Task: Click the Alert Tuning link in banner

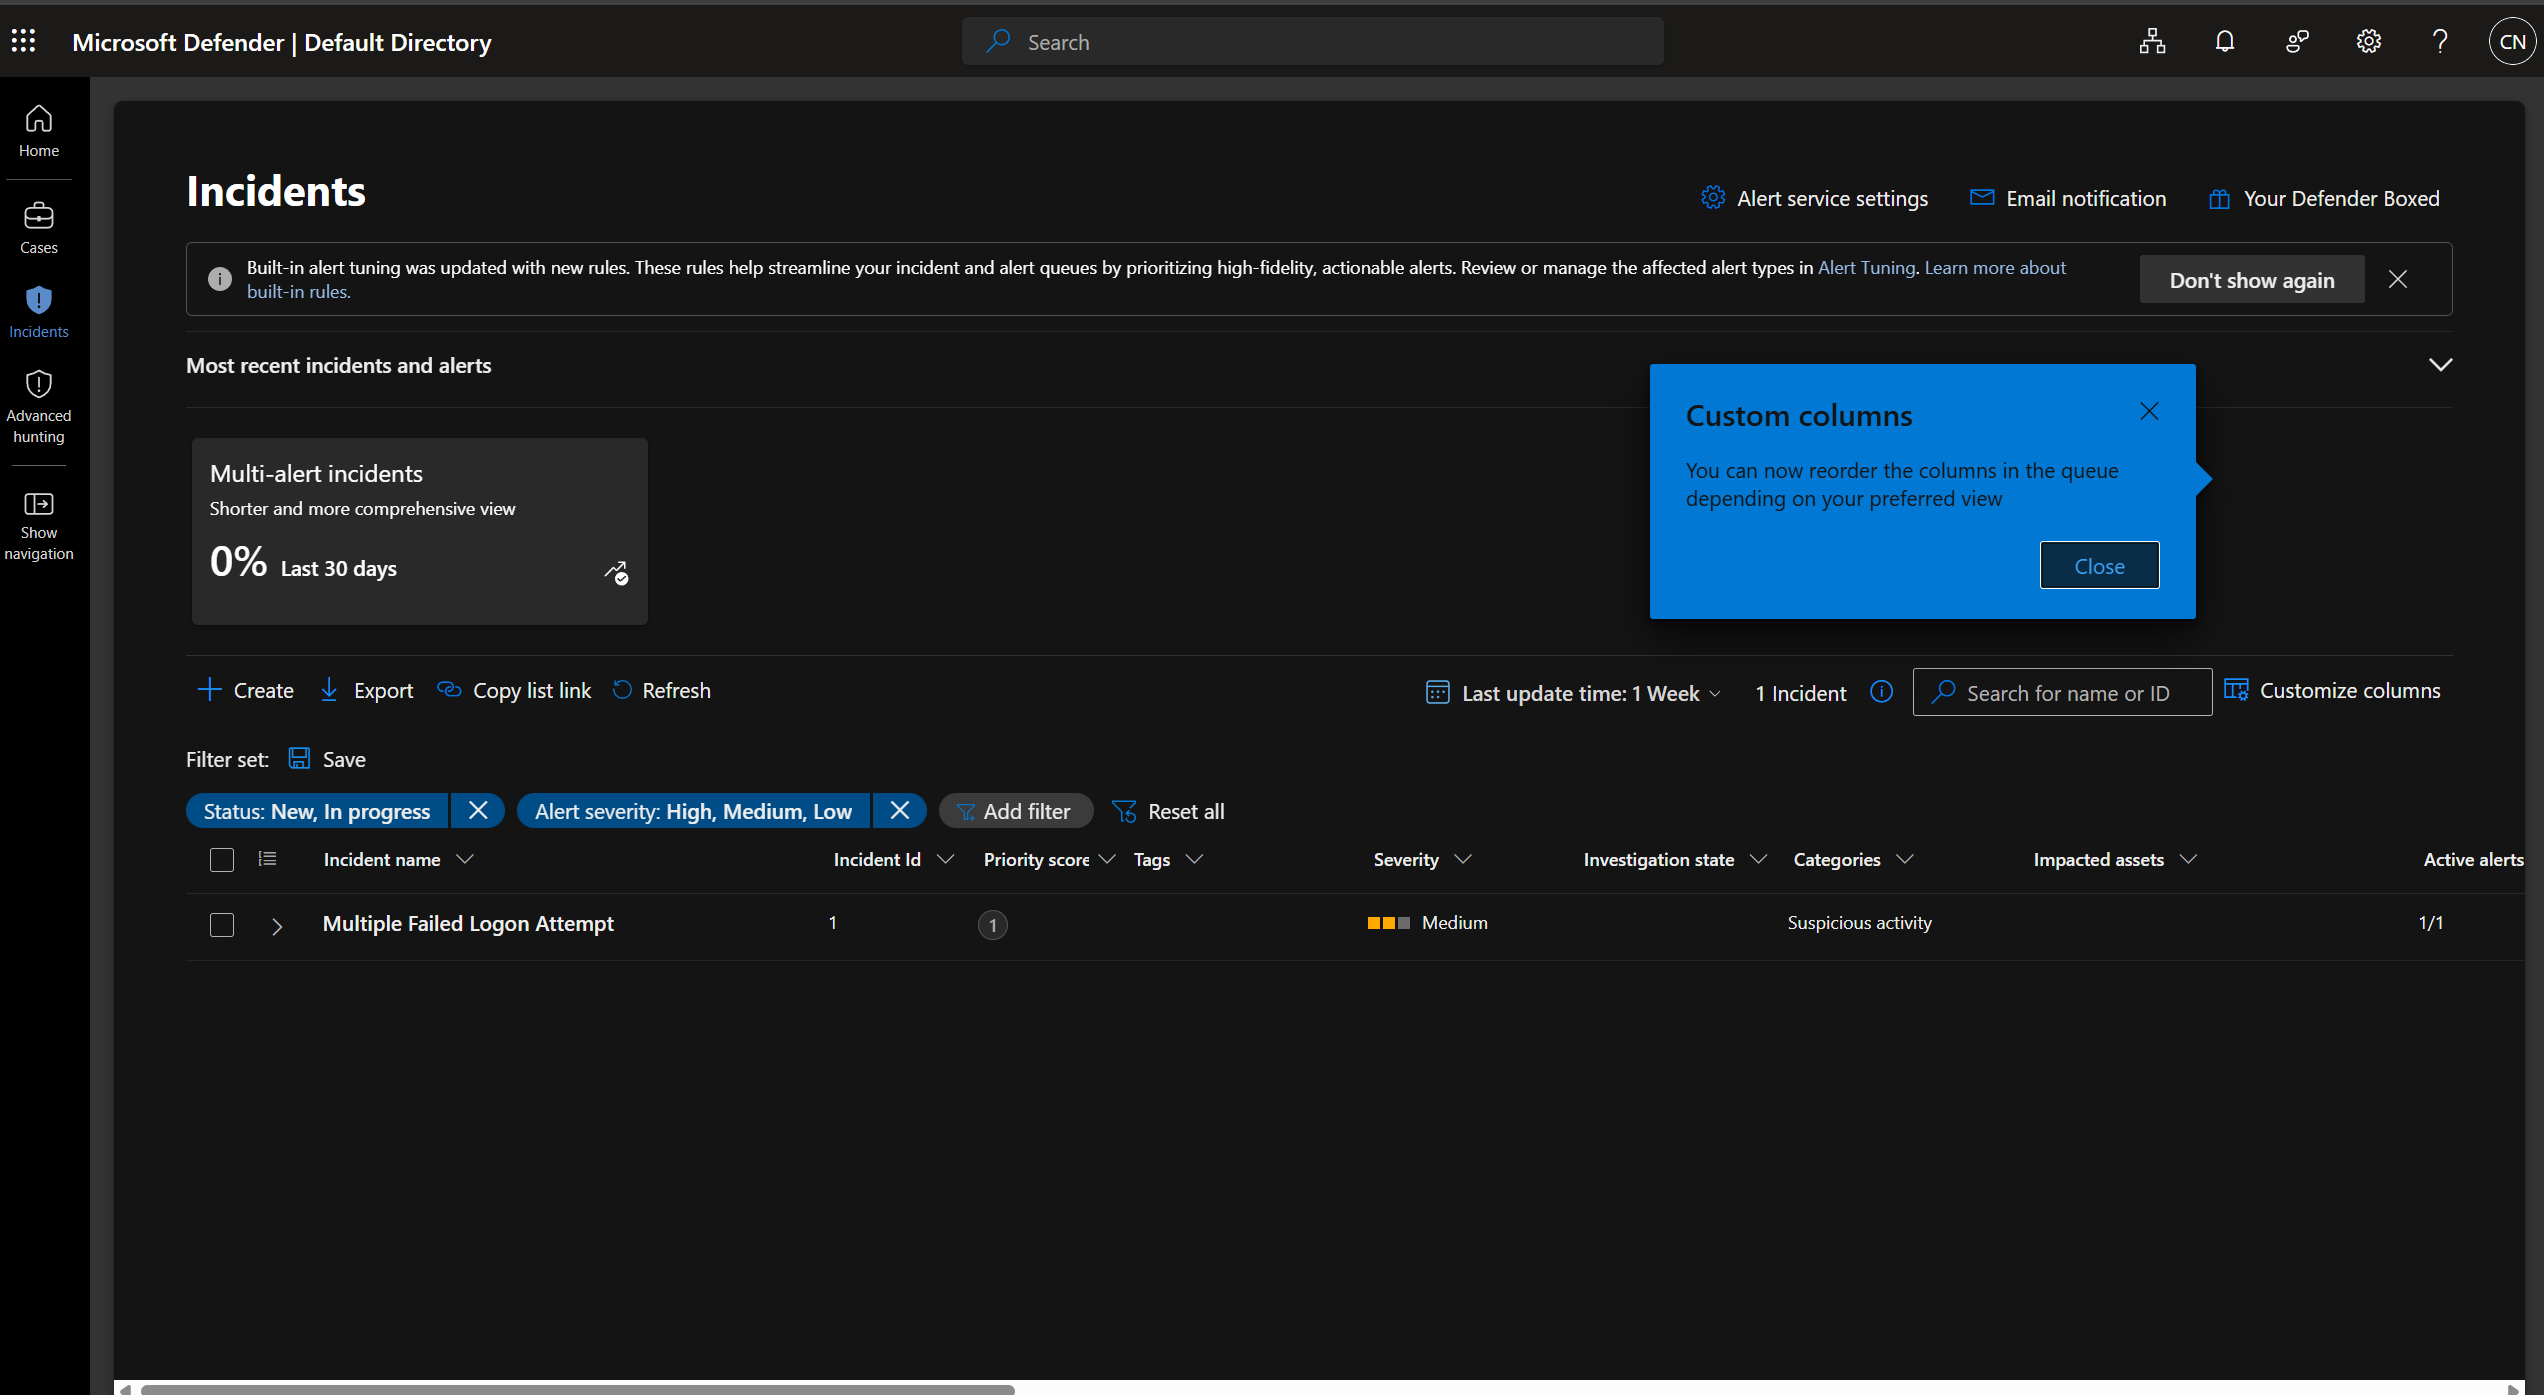Action: [1866, 267]
